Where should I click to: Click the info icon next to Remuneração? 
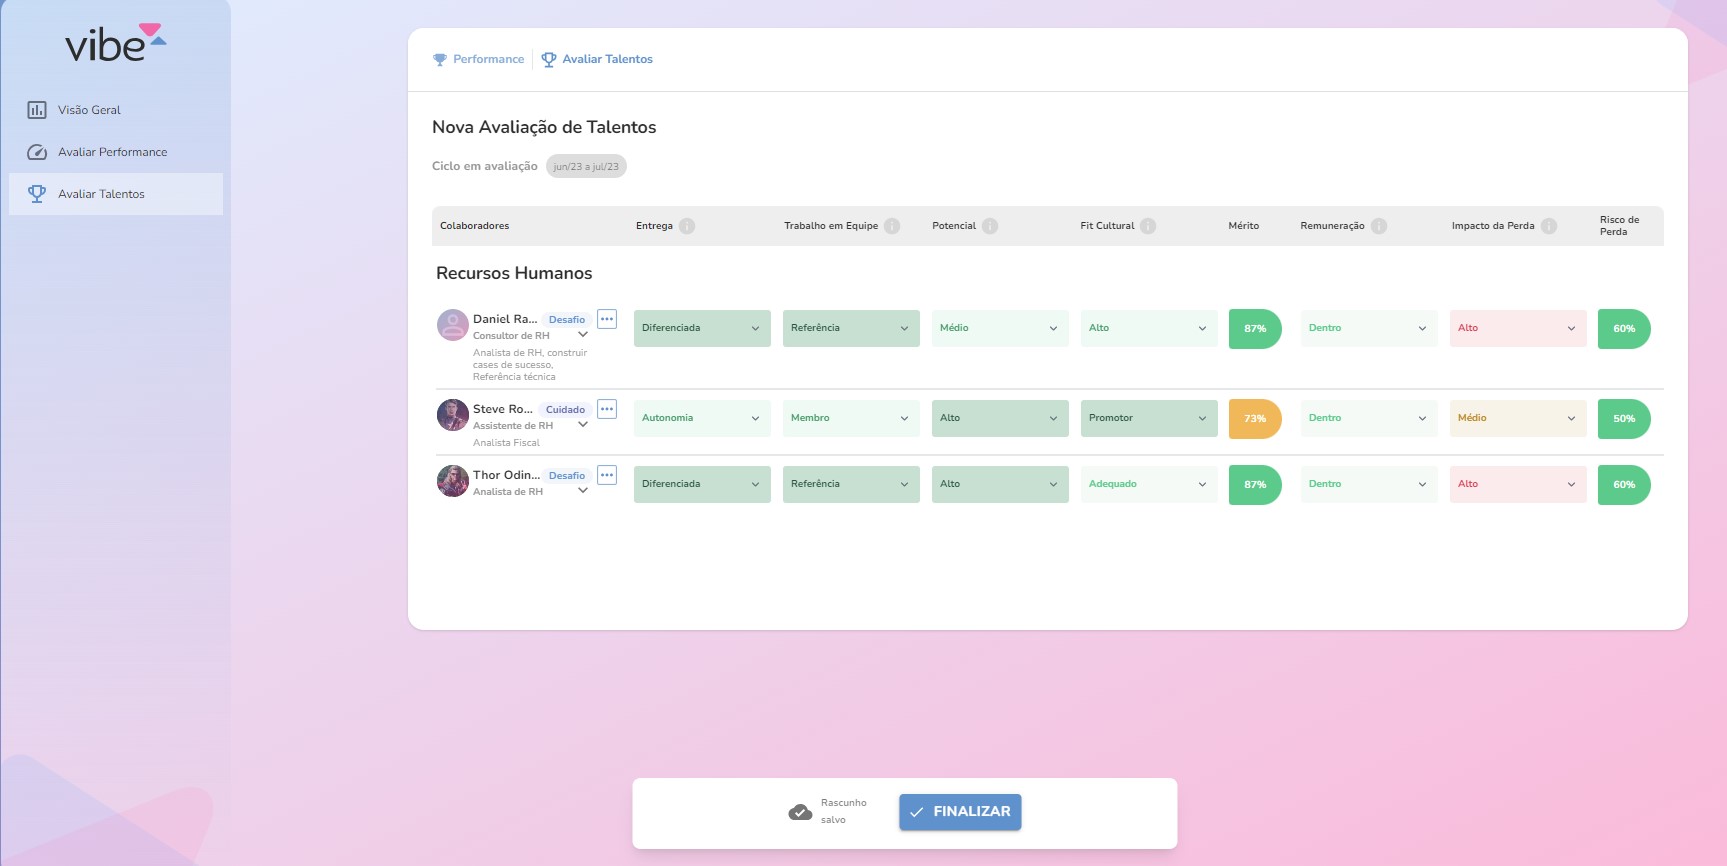click(x=1379, y=226)
